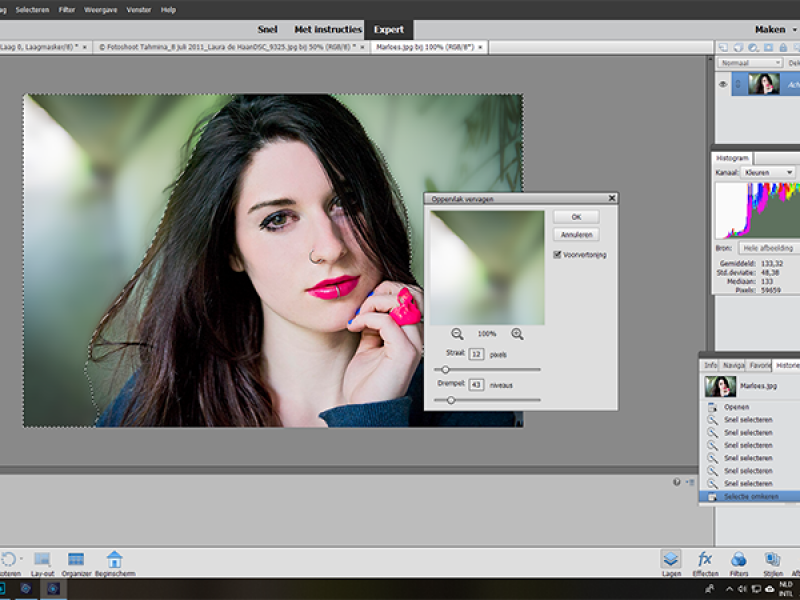Create a new layer using the layer icon
Viewport: 800px width, 600px height.
coord(723,47)
